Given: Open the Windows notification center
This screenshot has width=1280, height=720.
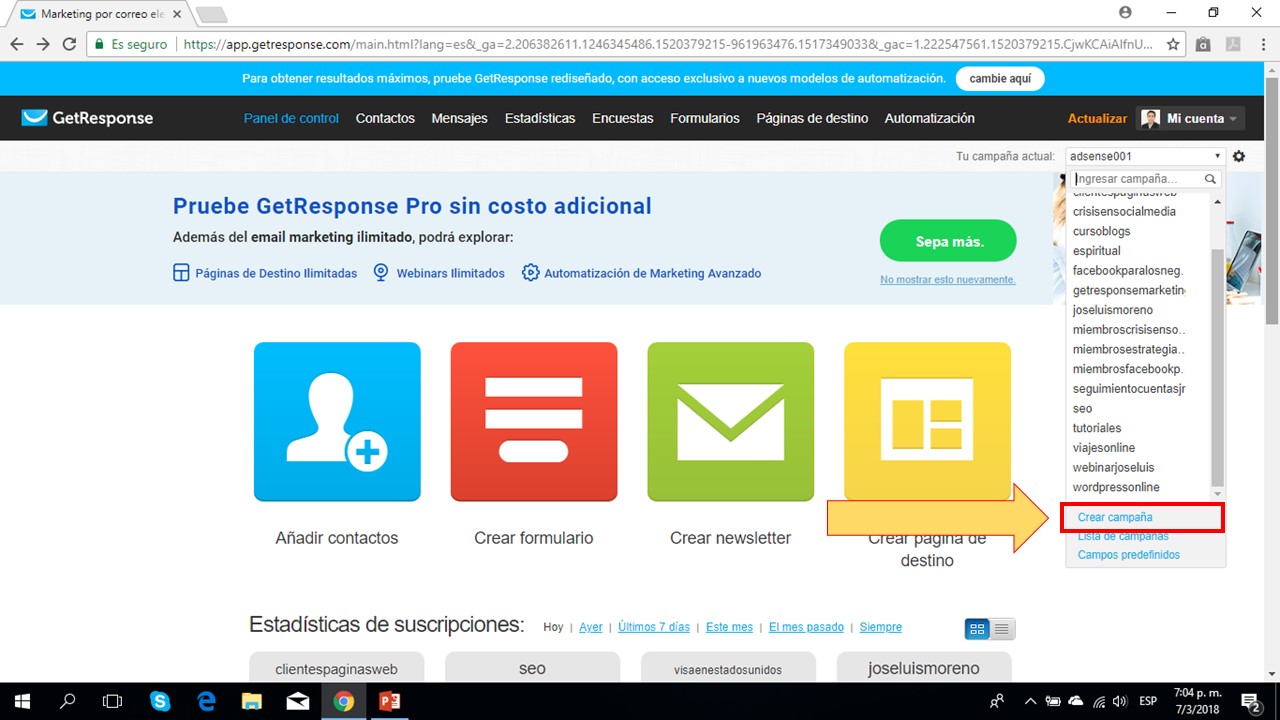Looking at the screenshot, I should (x=1250, y=701).
